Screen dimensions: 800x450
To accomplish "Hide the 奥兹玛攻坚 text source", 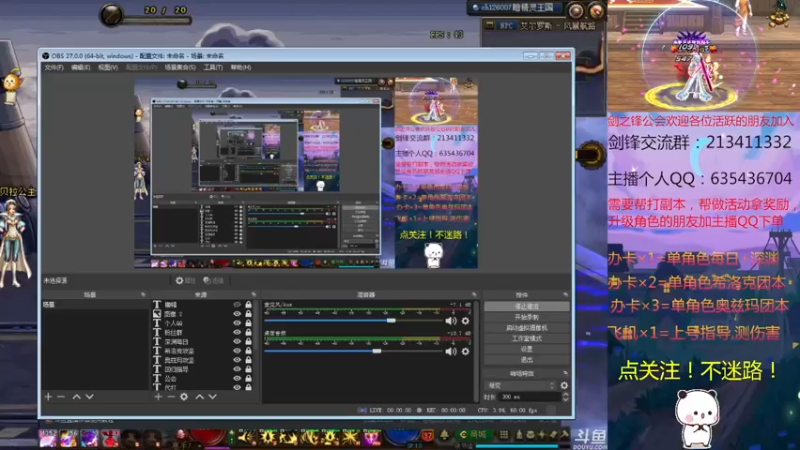I will click(x=237, y=360).
